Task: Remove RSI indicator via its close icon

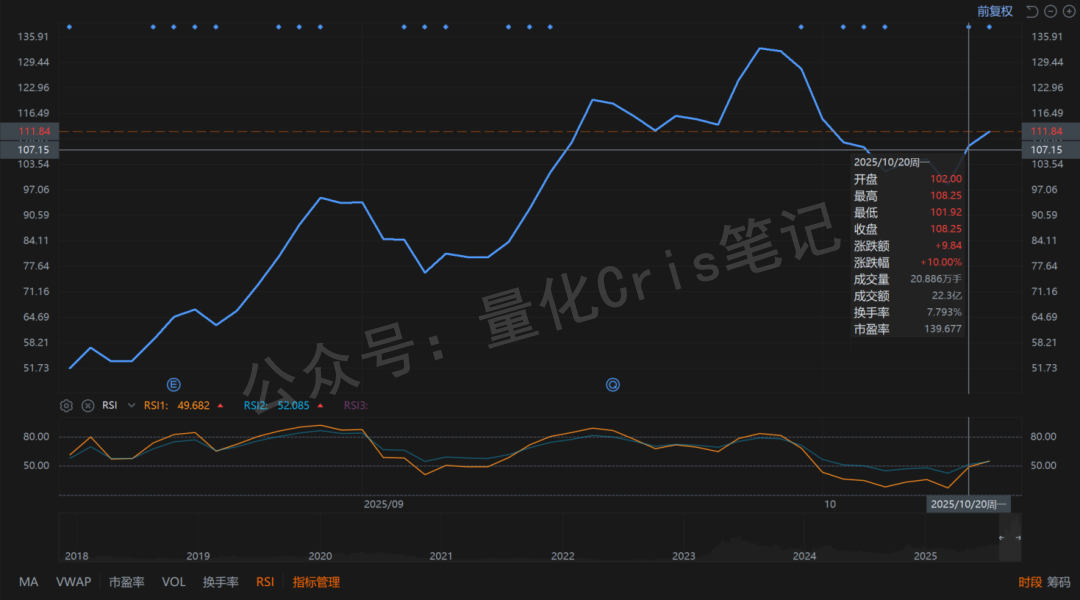Action: pos(87,405)
